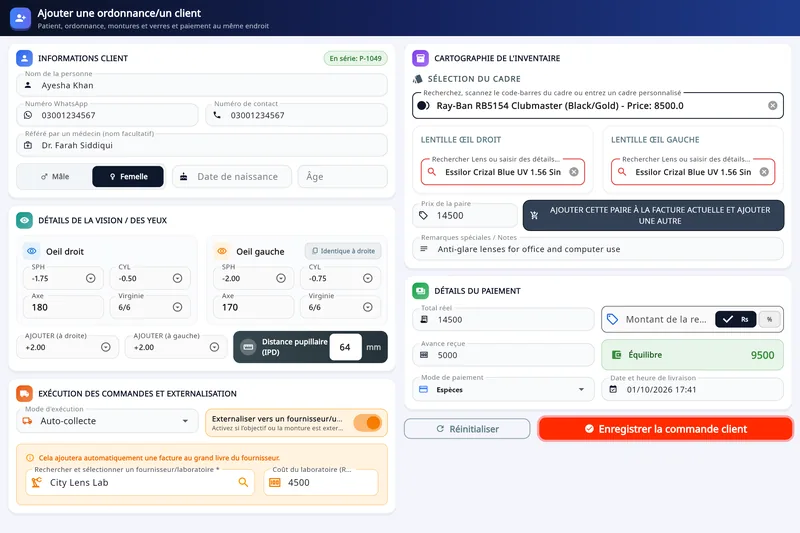The width and height of the screenshot is (800, 533).
Task: Click the Avance reçue field showing 5000
Action: (503, 355)
